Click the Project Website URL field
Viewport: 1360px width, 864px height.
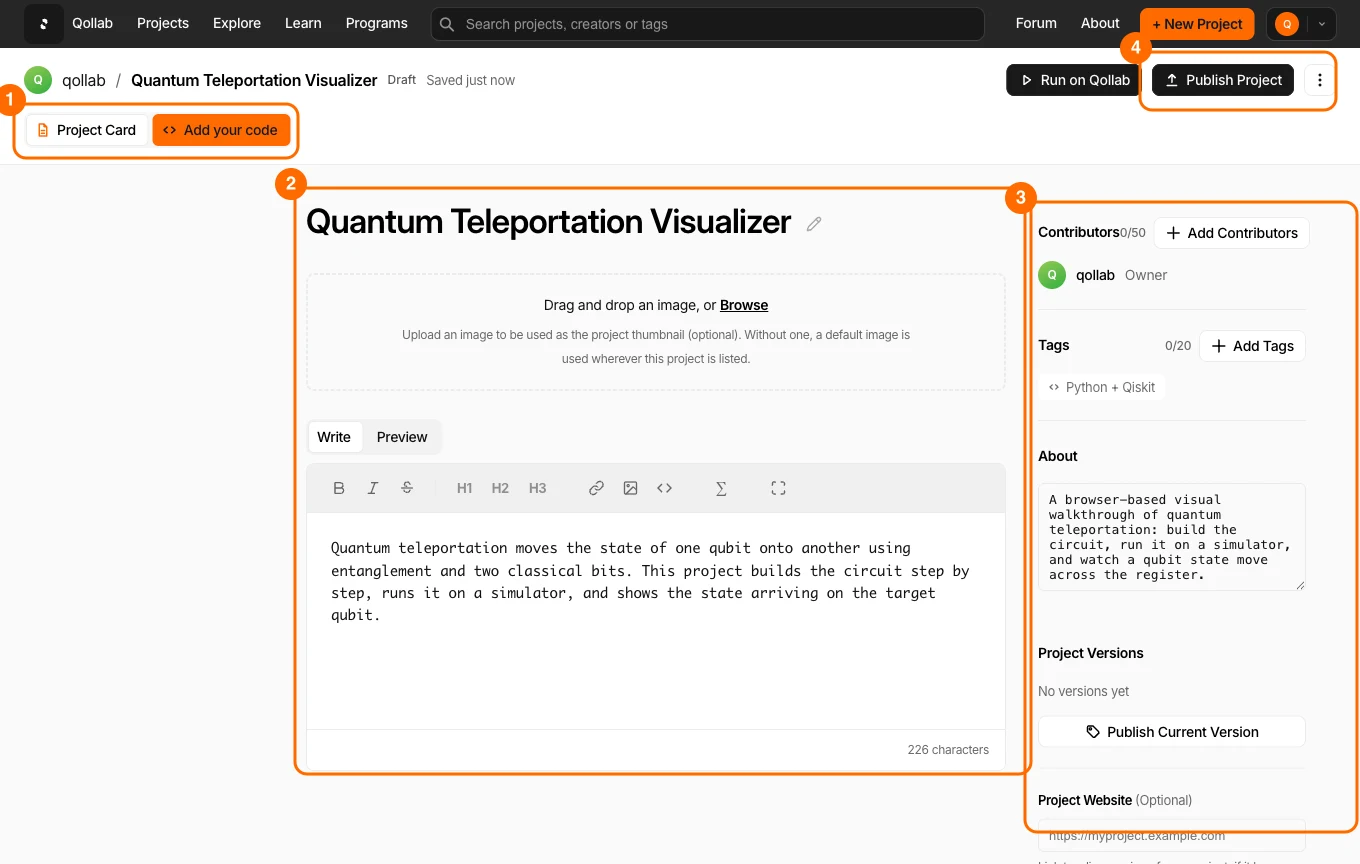(x=1172, y=835)
